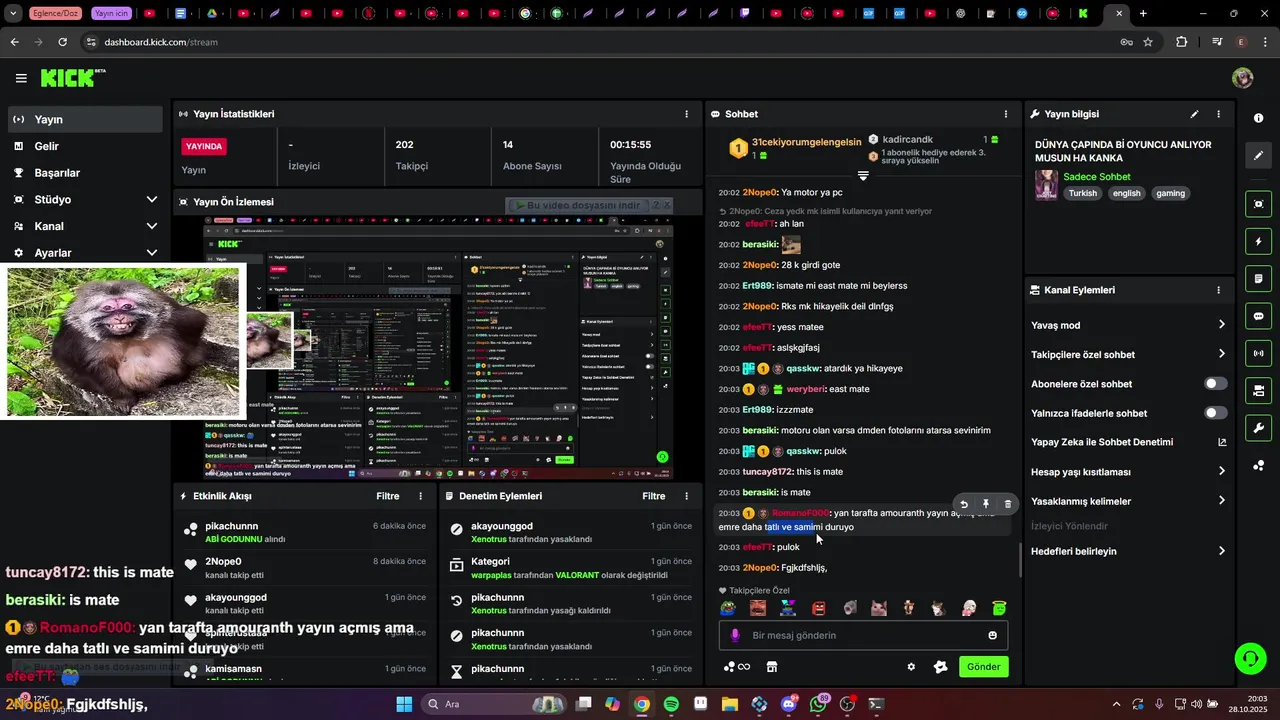Delete RomanoF000's chat message with trash icon
Screen dimensions: 1280x720
1007,505
